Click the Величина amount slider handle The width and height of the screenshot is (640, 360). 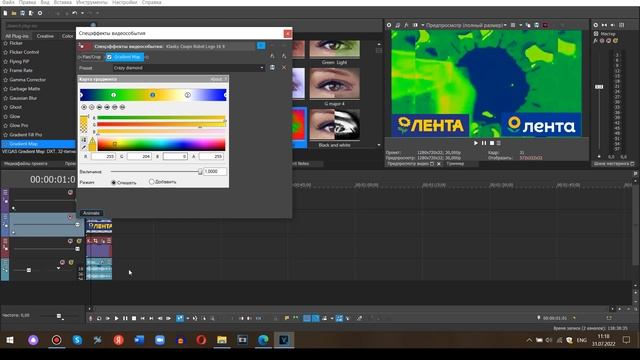point(200,172)
